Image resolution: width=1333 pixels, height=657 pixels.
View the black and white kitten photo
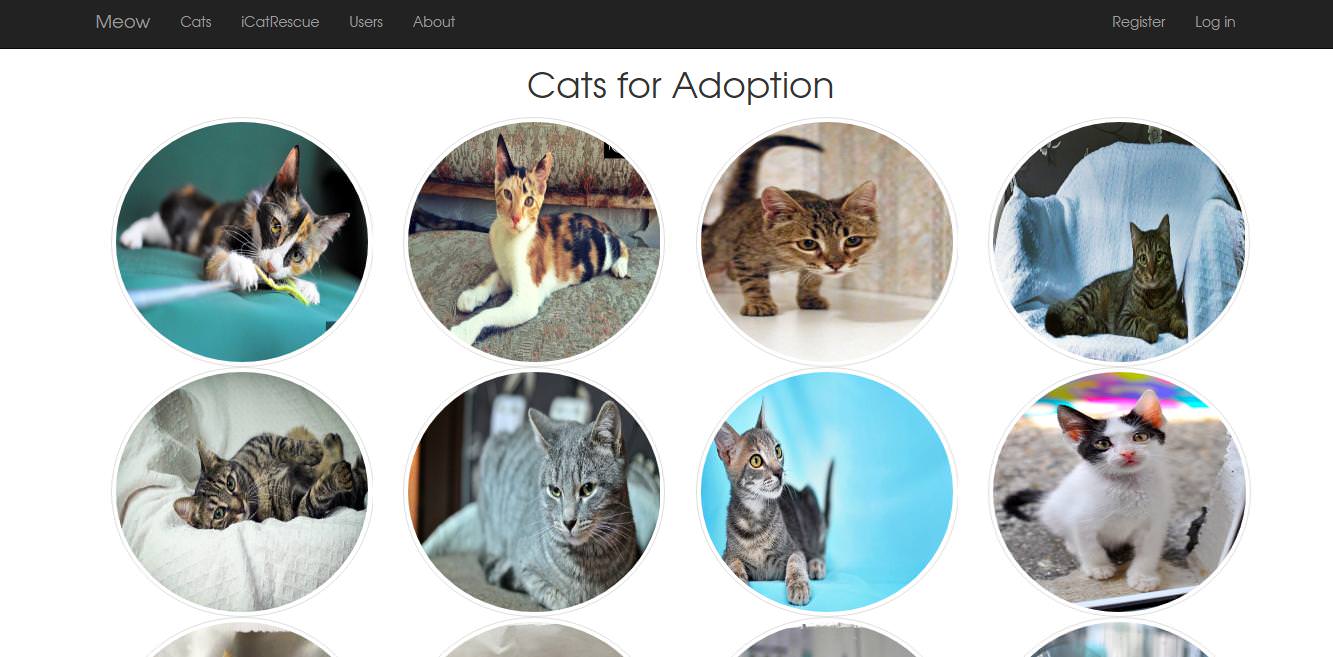point(1119,492)
